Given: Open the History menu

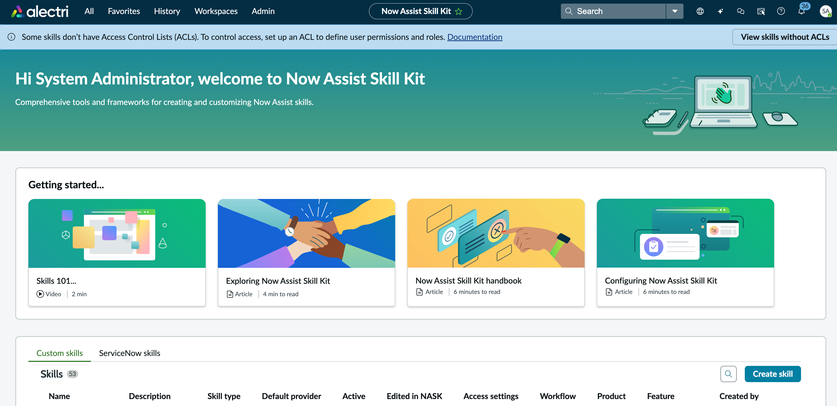Looking at the screenshot, I should pyautogui.click(x=167, y=11).
